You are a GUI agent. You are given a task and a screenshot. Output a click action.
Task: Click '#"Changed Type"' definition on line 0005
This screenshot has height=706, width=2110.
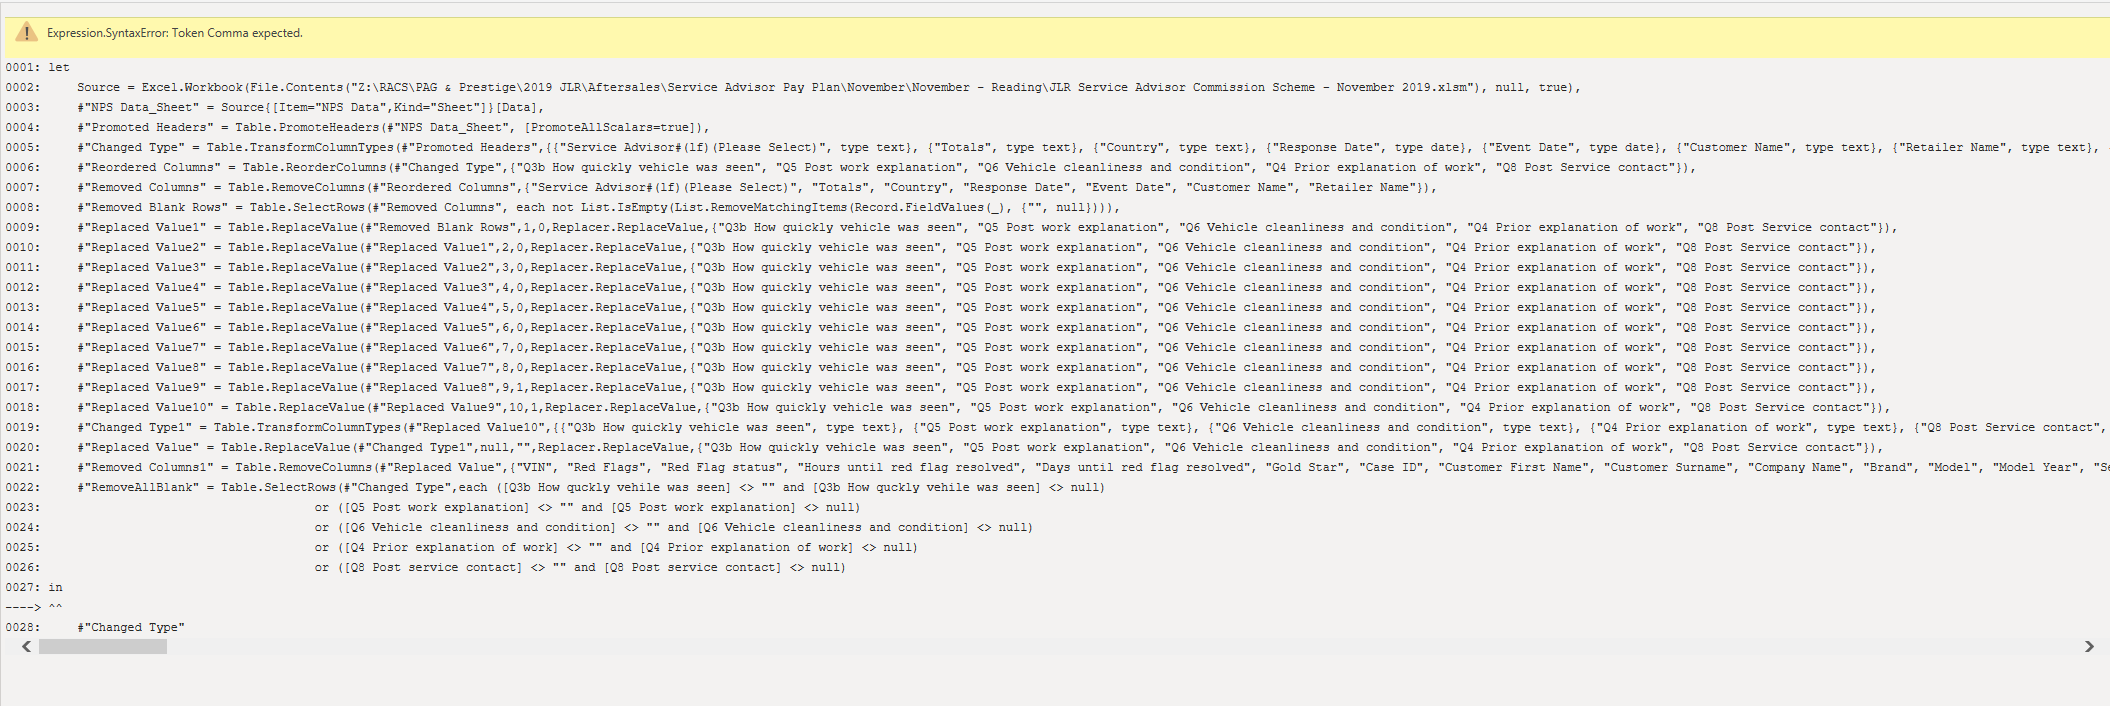(x=131, y=147)
